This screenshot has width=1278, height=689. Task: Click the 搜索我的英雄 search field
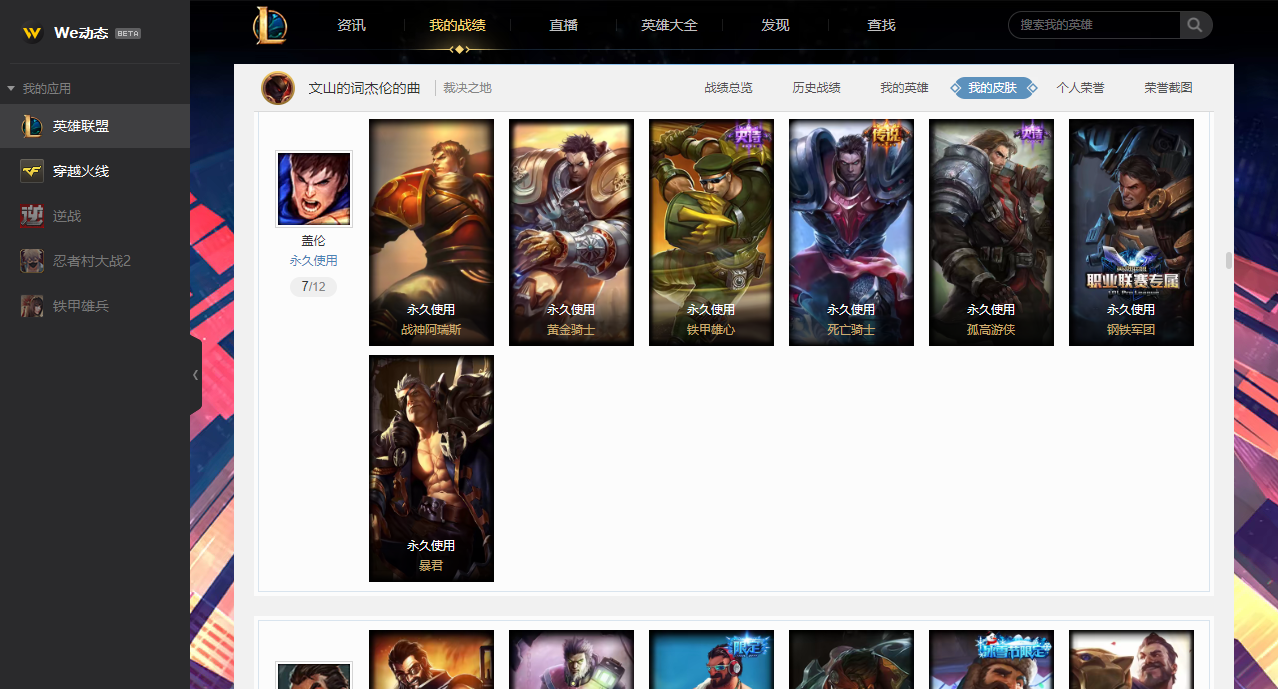1094,25
